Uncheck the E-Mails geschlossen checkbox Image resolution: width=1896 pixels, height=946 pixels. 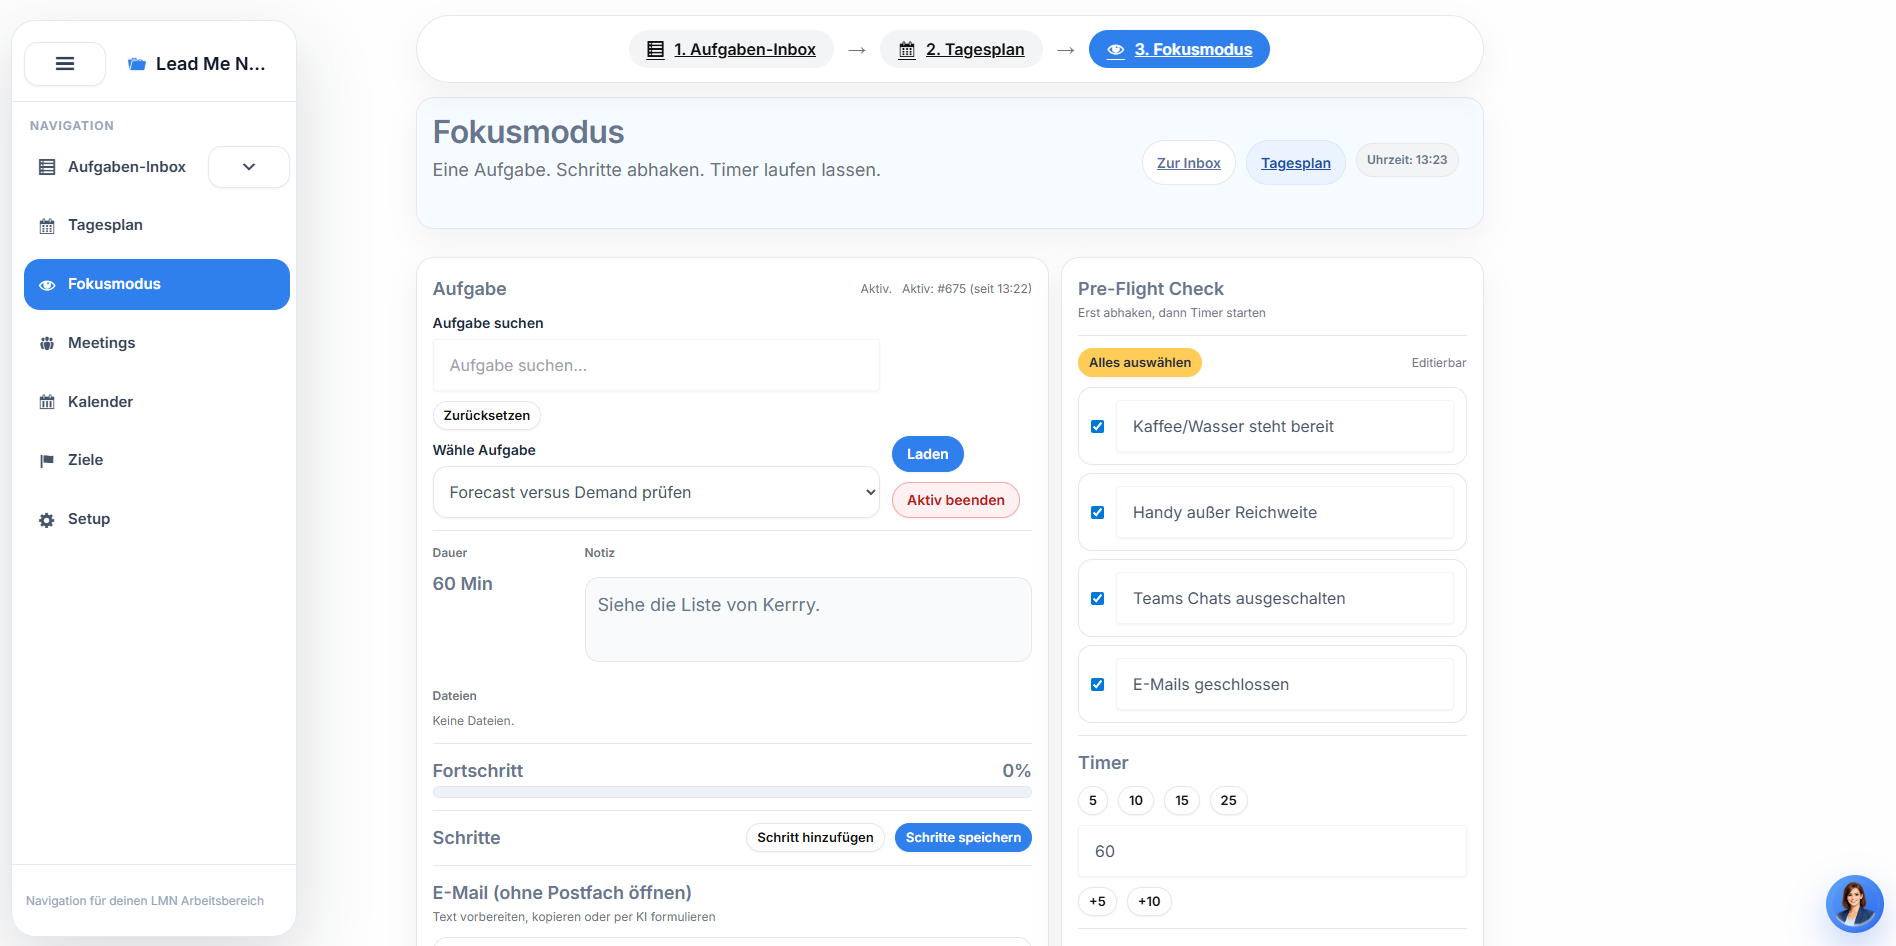pyautogui.click(x=1097, y=684)
